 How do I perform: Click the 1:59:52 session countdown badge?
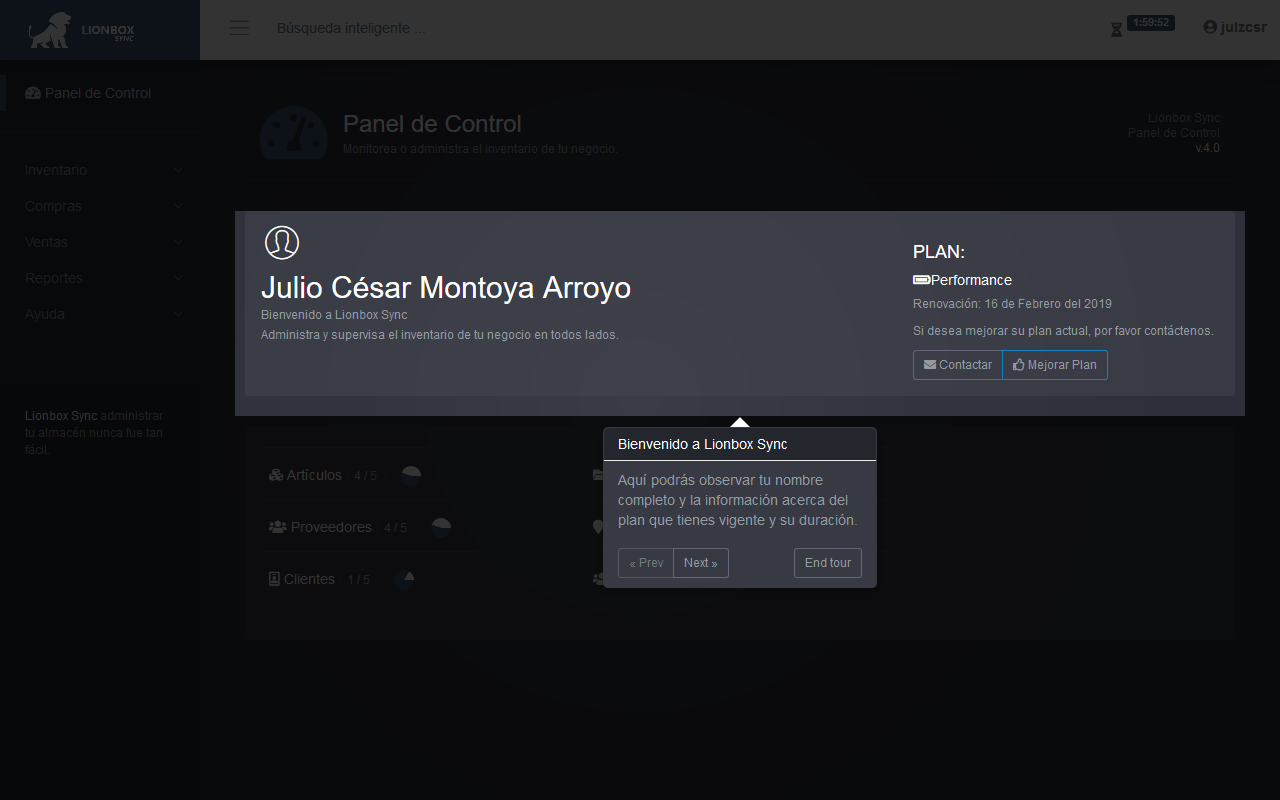point(1151,22)
